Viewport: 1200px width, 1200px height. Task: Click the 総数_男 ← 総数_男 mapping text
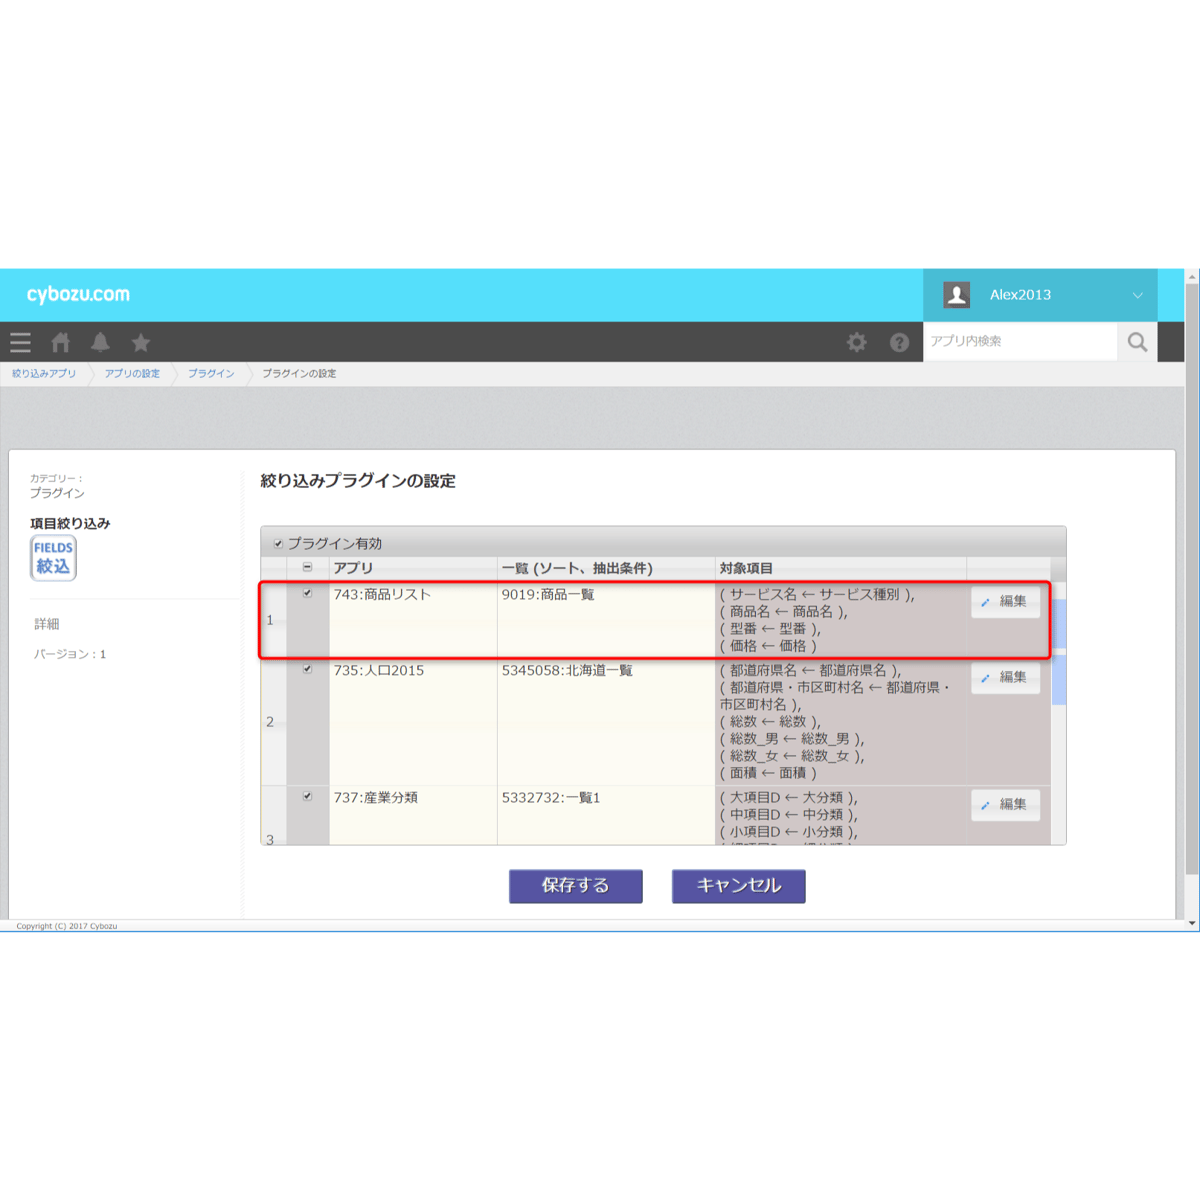coord(792,739)
